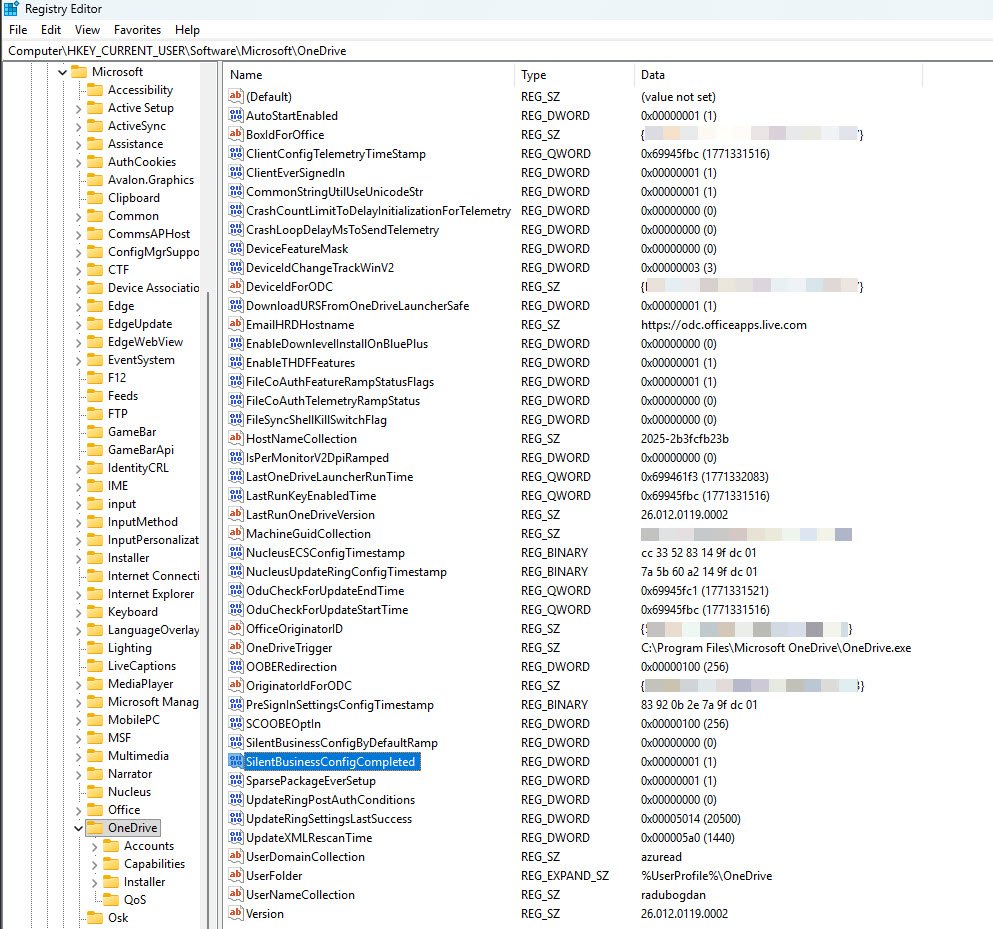
Task: Click the string icon next to EmailHRDHostname
Action: [237, 325]
